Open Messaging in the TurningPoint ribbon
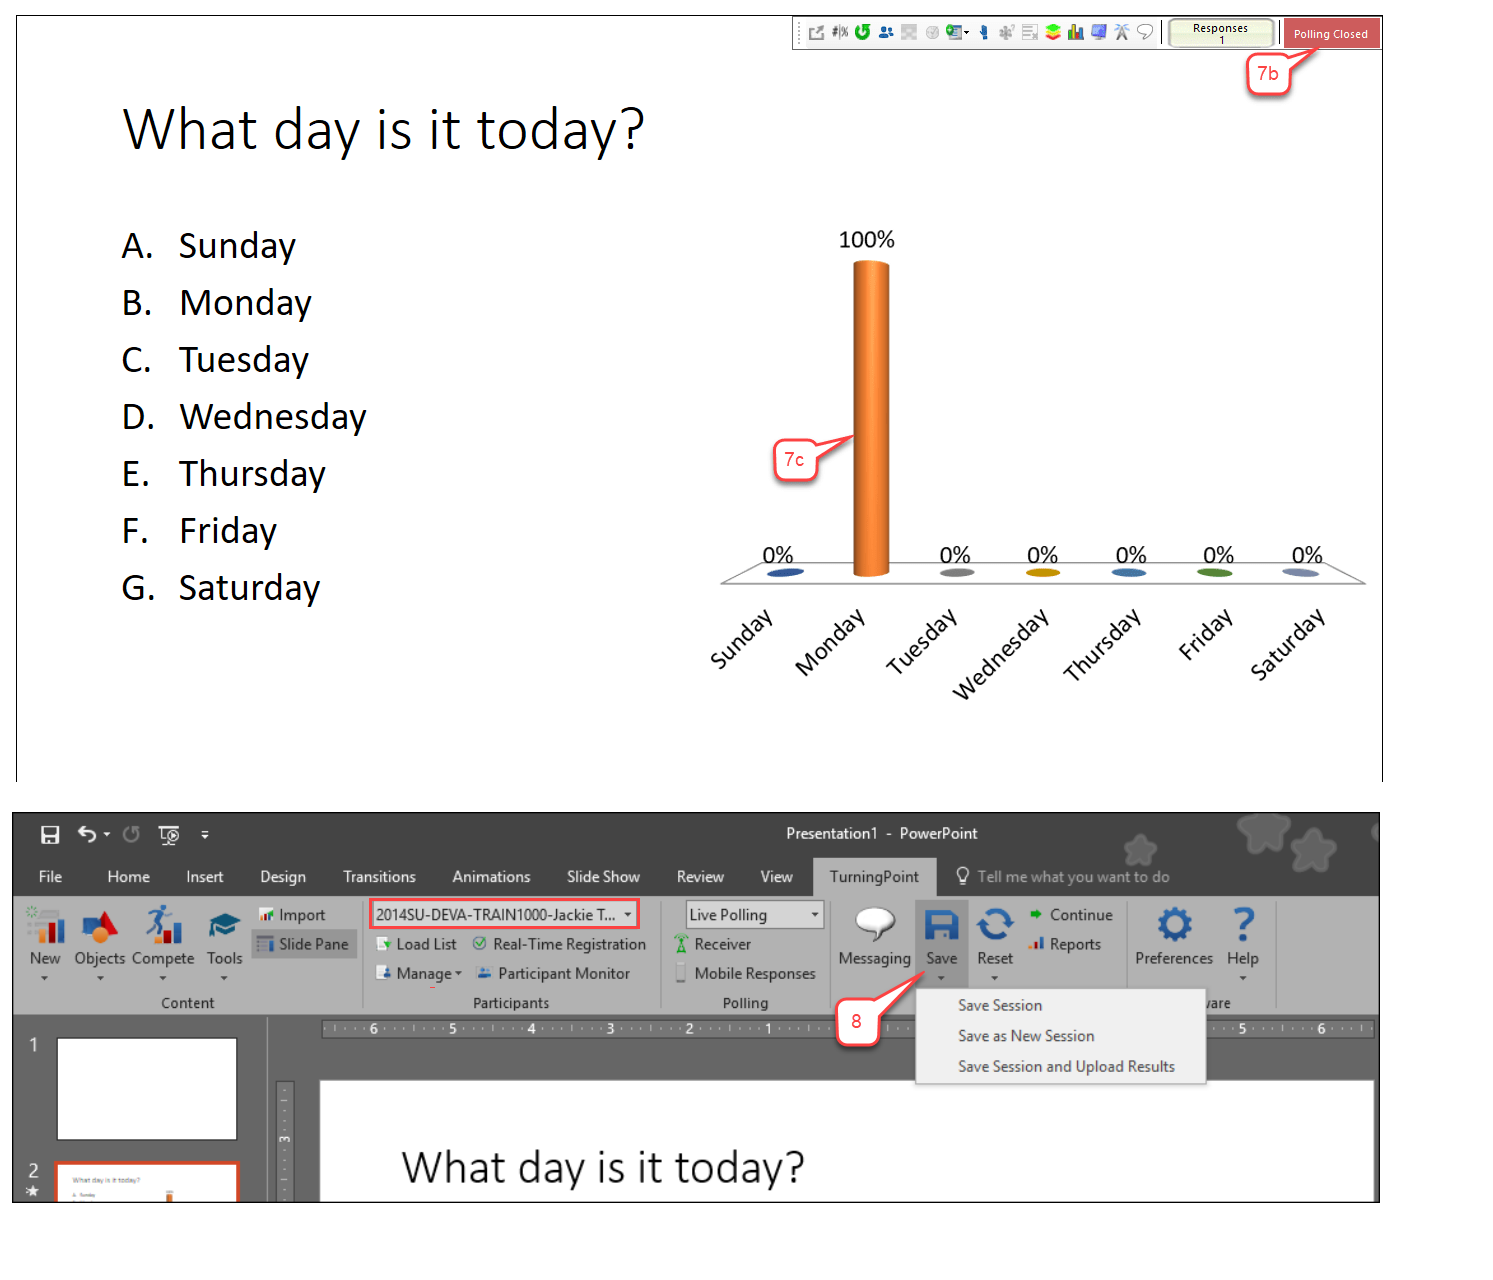Image resolution: width=1493 pixels, height=1280 pixels. coord(873,934)
